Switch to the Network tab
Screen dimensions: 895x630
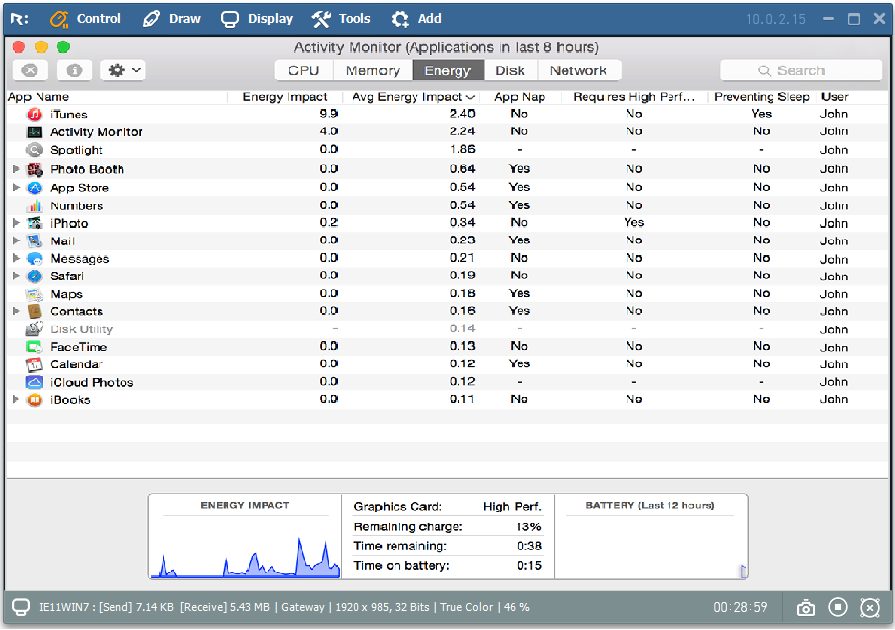(x=579, y=70)
